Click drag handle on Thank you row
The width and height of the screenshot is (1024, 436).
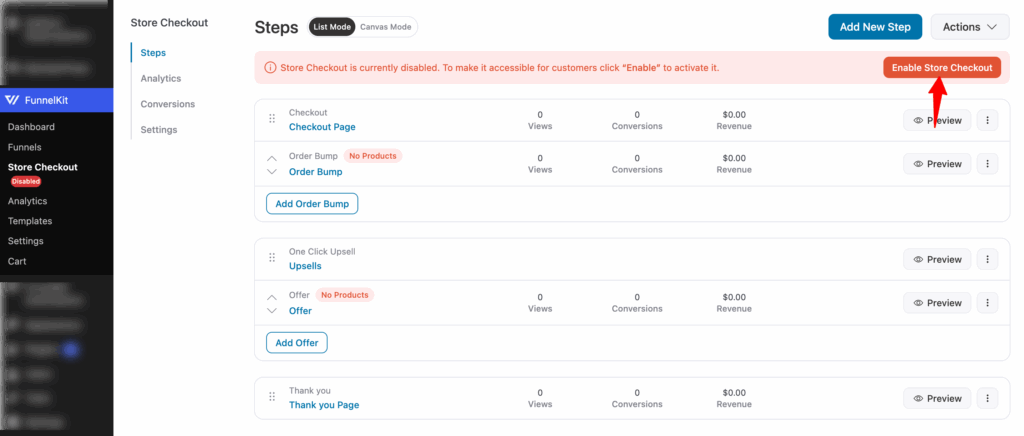pyautogui.click(x=272, y=397)
